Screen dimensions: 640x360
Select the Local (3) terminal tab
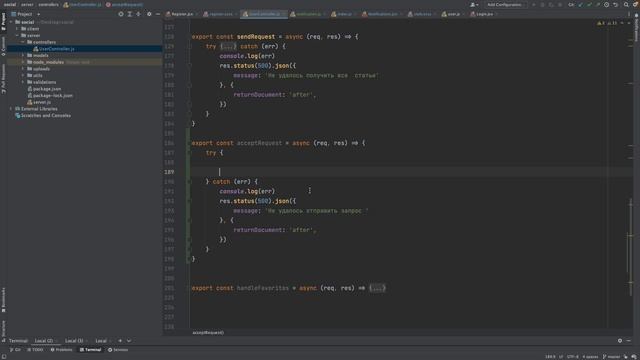[74, 341]
